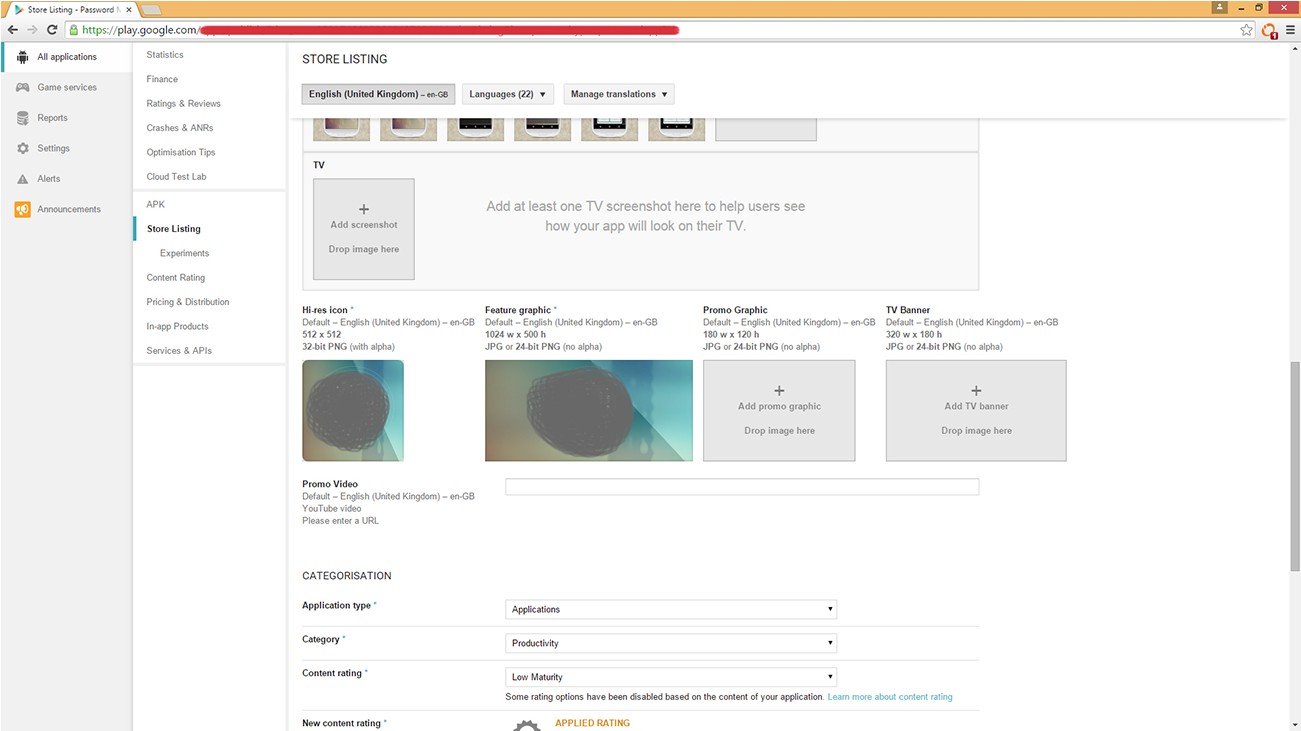Click the empty screenshot placeholder after thumbnails
This screenshot has width=1301, height=731.
766,129
